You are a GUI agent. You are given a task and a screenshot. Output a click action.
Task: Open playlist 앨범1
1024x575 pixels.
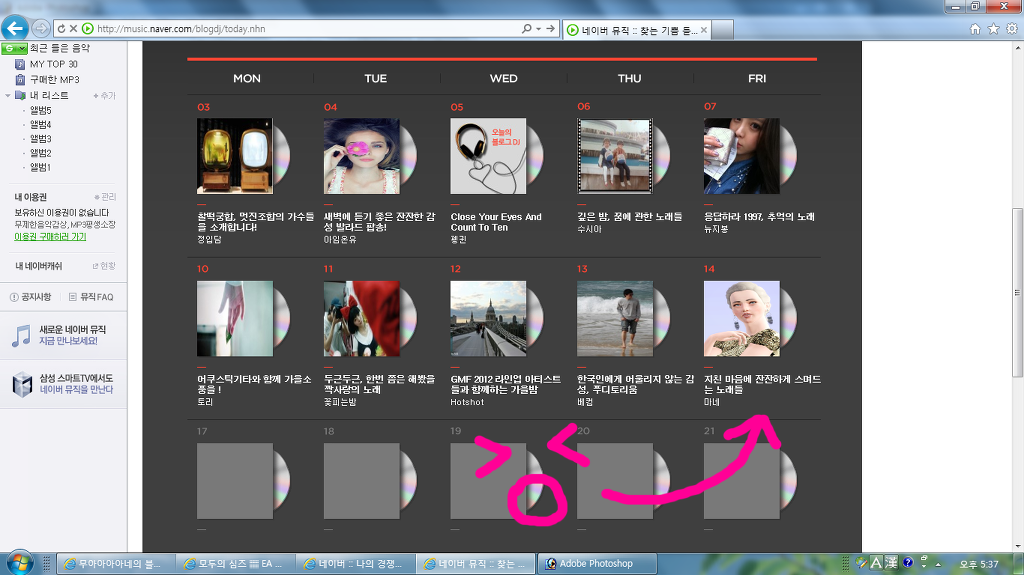[40, 167]
